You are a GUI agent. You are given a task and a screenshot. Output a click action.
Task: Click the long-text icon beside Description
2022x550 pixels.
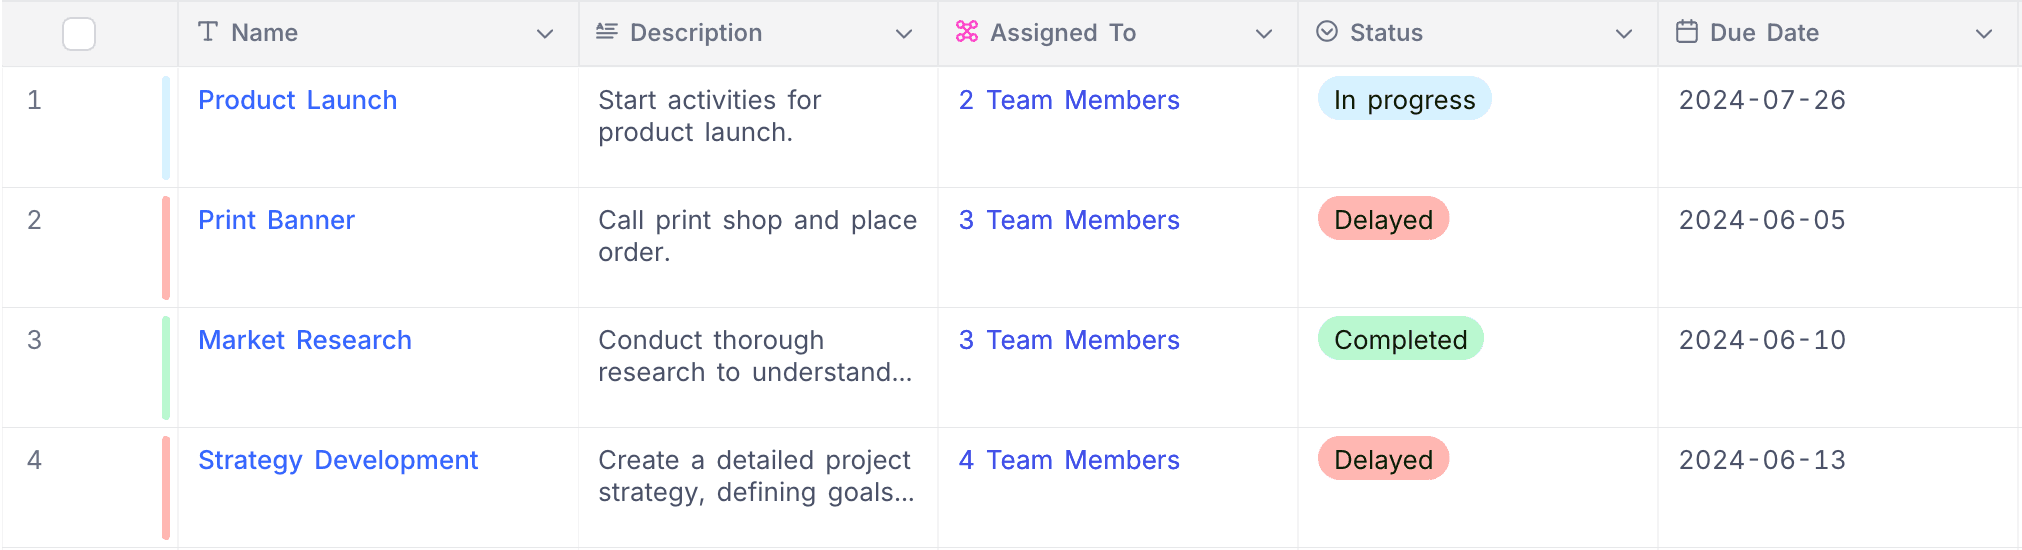coord(606,32)
